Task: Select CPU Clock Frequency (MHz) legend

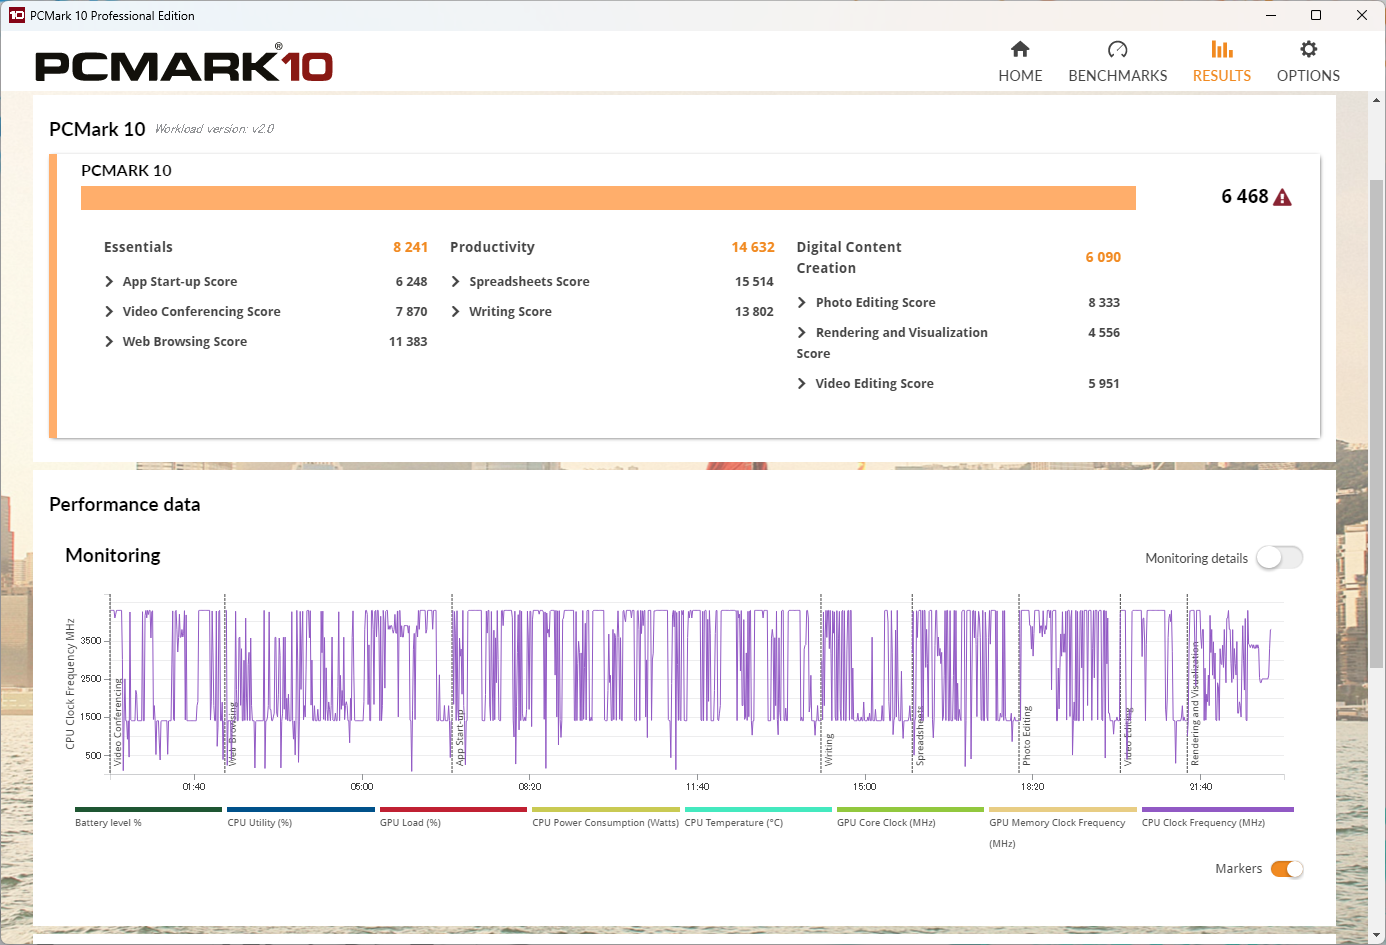Action: 1203,823
